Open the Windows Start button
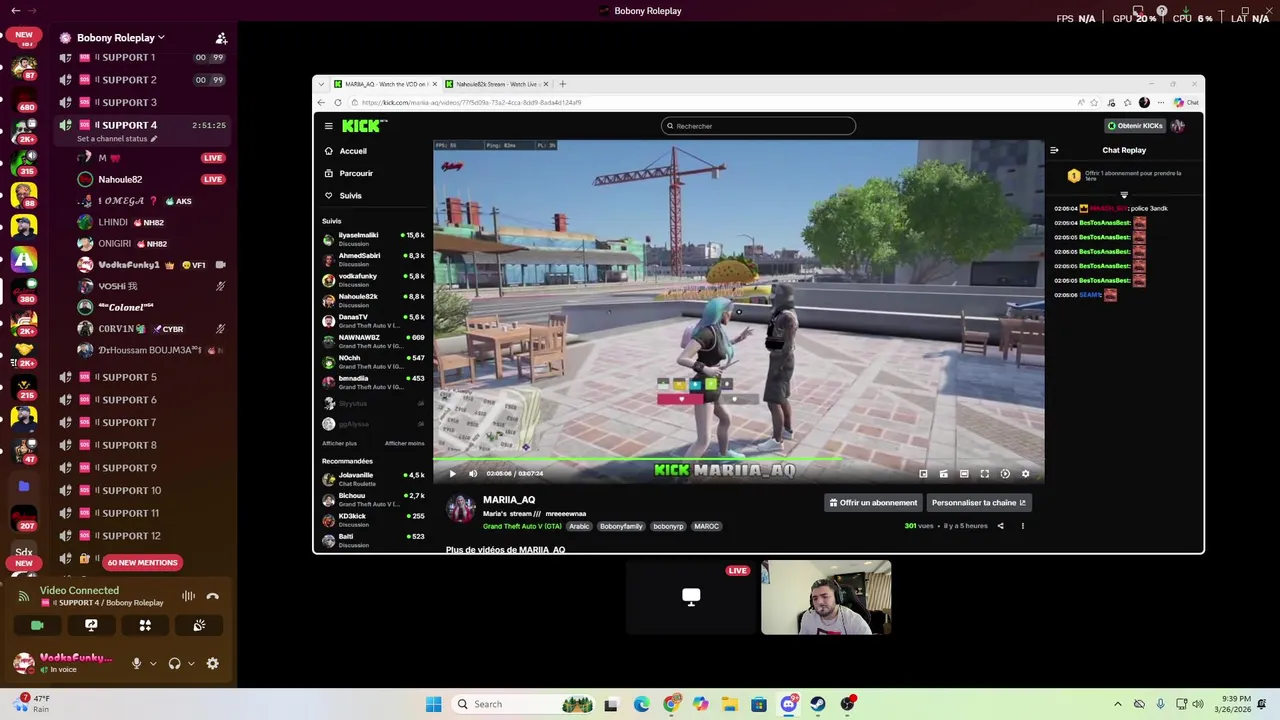 coord(433,704)
